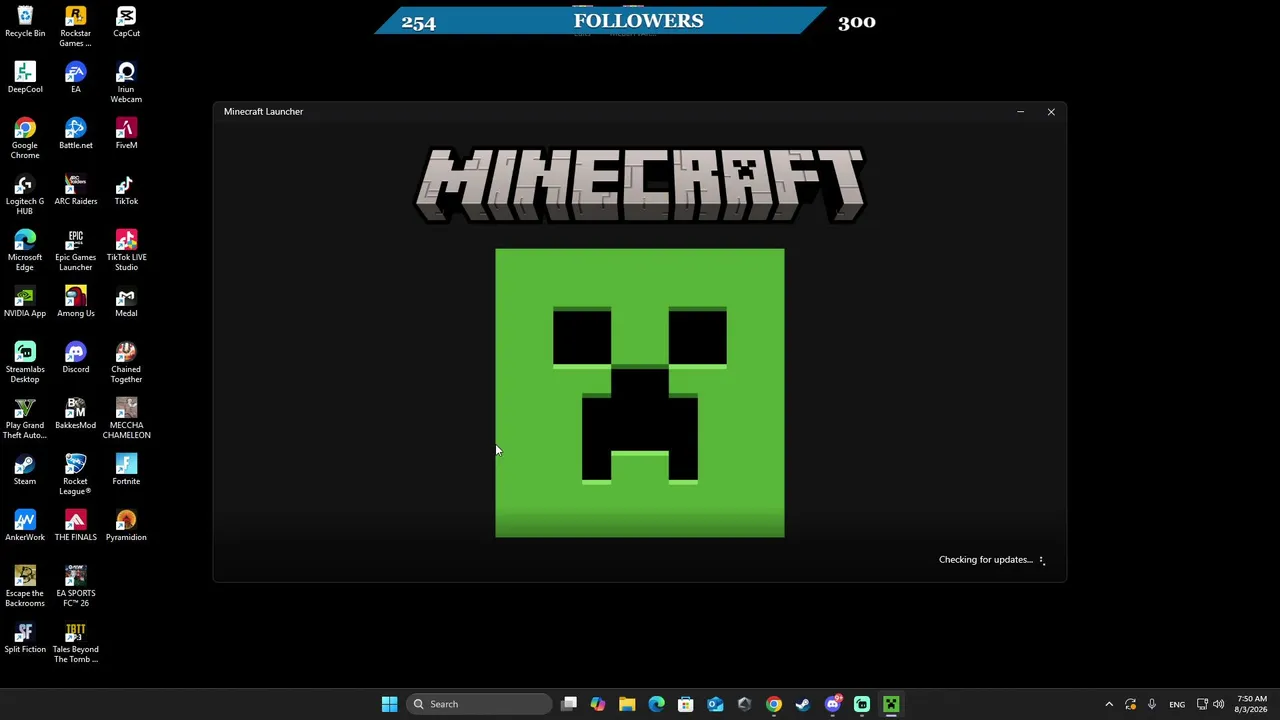Open Discord from the taskbar

(x=833, y=704)
